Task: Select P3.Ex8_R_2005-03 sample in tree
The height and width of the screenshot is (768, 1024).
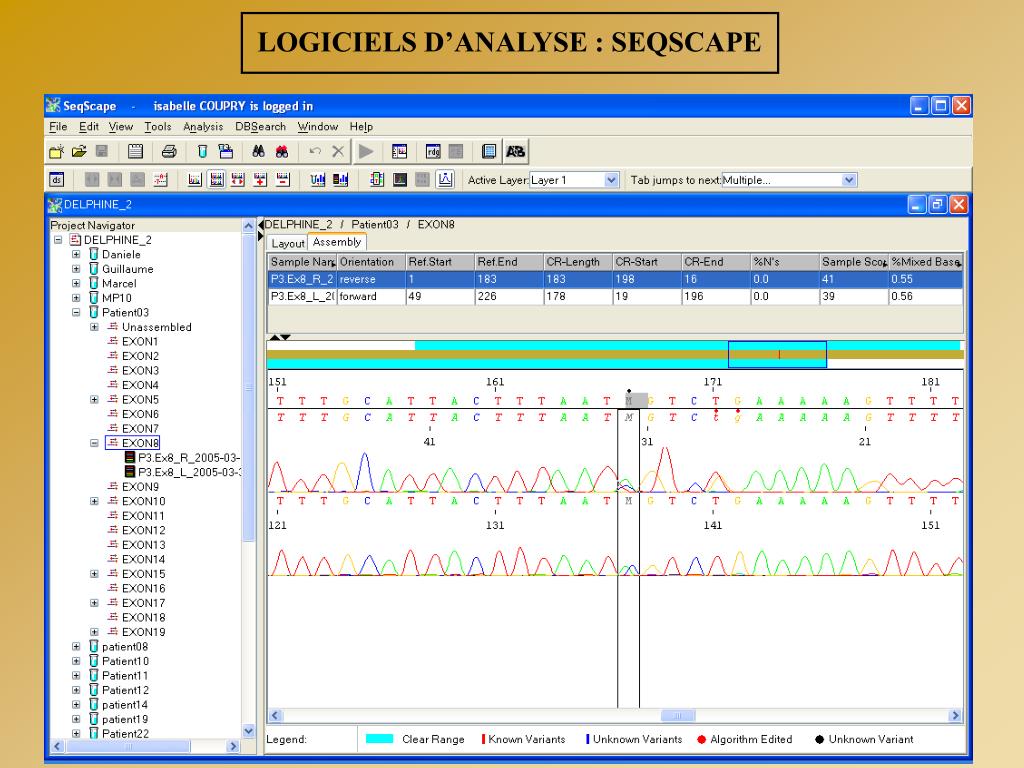Action: 188,458
